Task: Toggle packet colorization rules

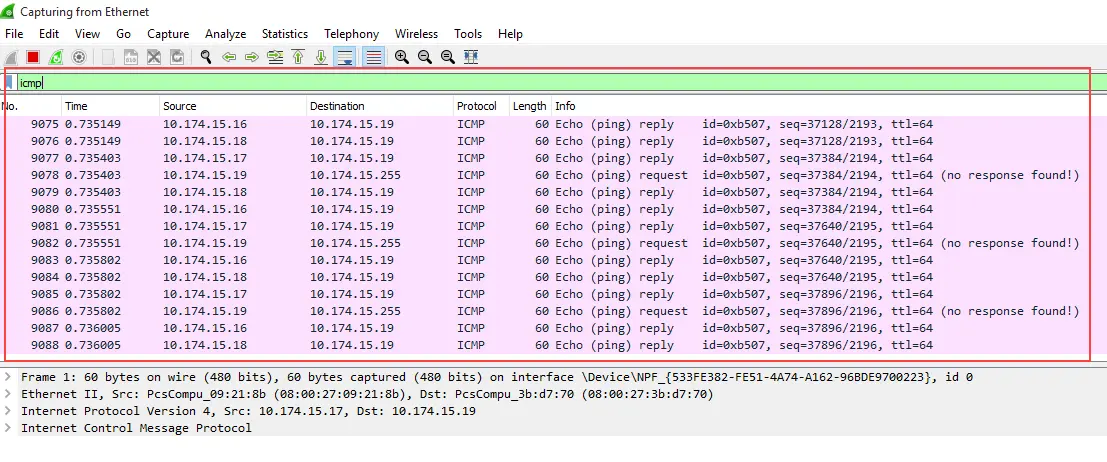Action: (373, 57)
